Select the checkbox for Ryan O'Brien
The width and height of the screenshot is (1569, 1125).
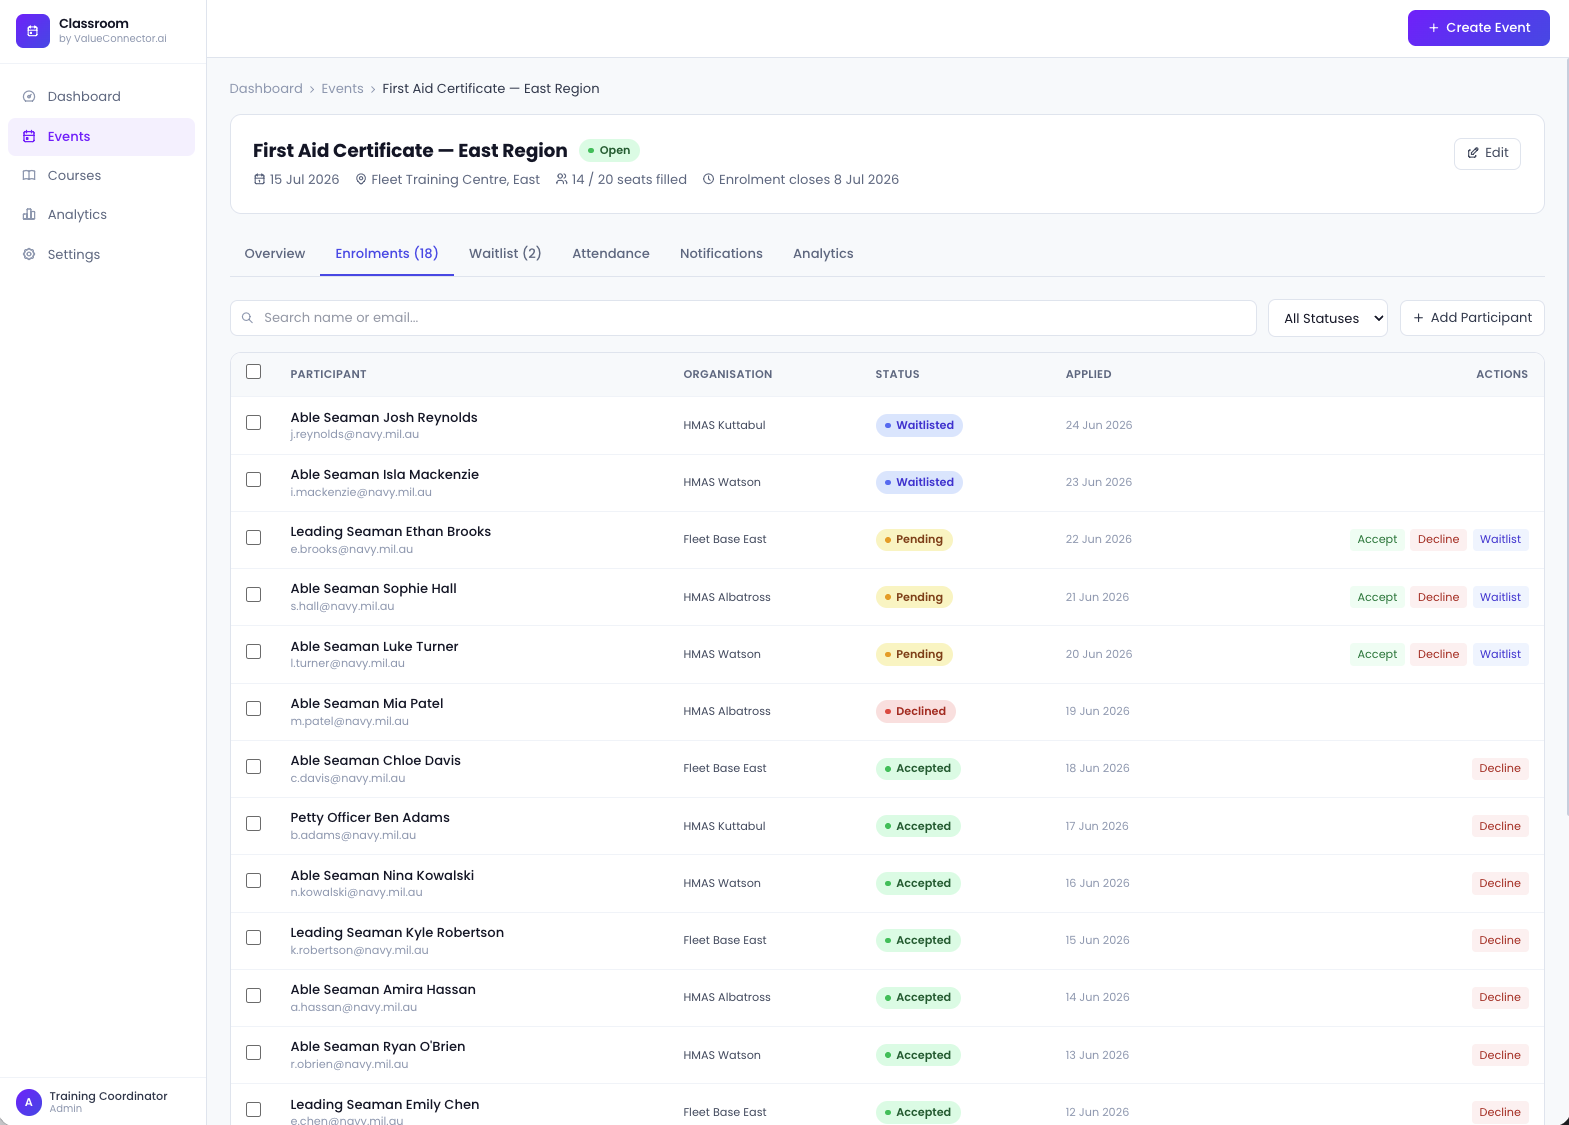254,1053
